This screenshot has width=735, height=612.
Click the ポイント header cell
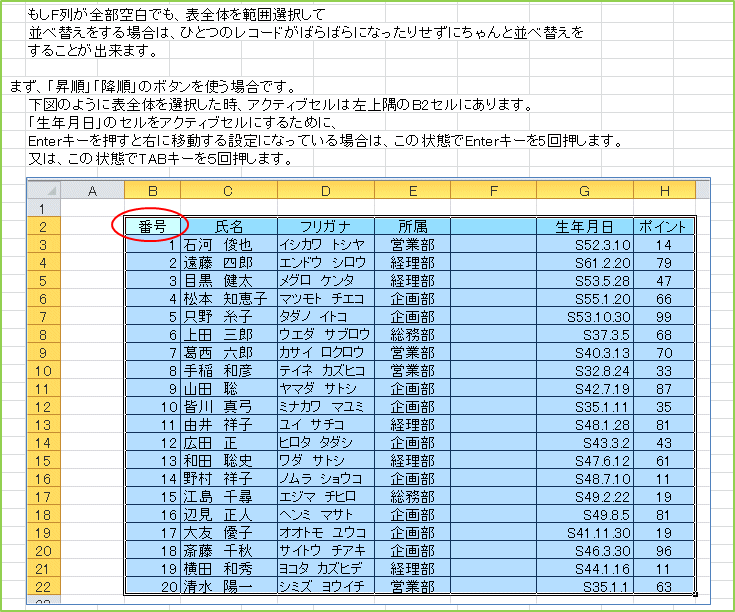(663, 226)
